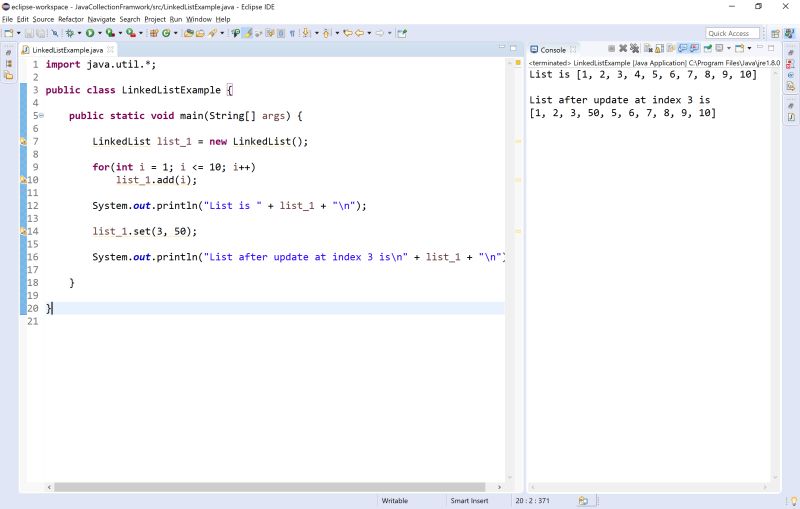Viewport: 800px width, 509px height.
Task: Click the New Java Class icon
Action: point(166,33)
